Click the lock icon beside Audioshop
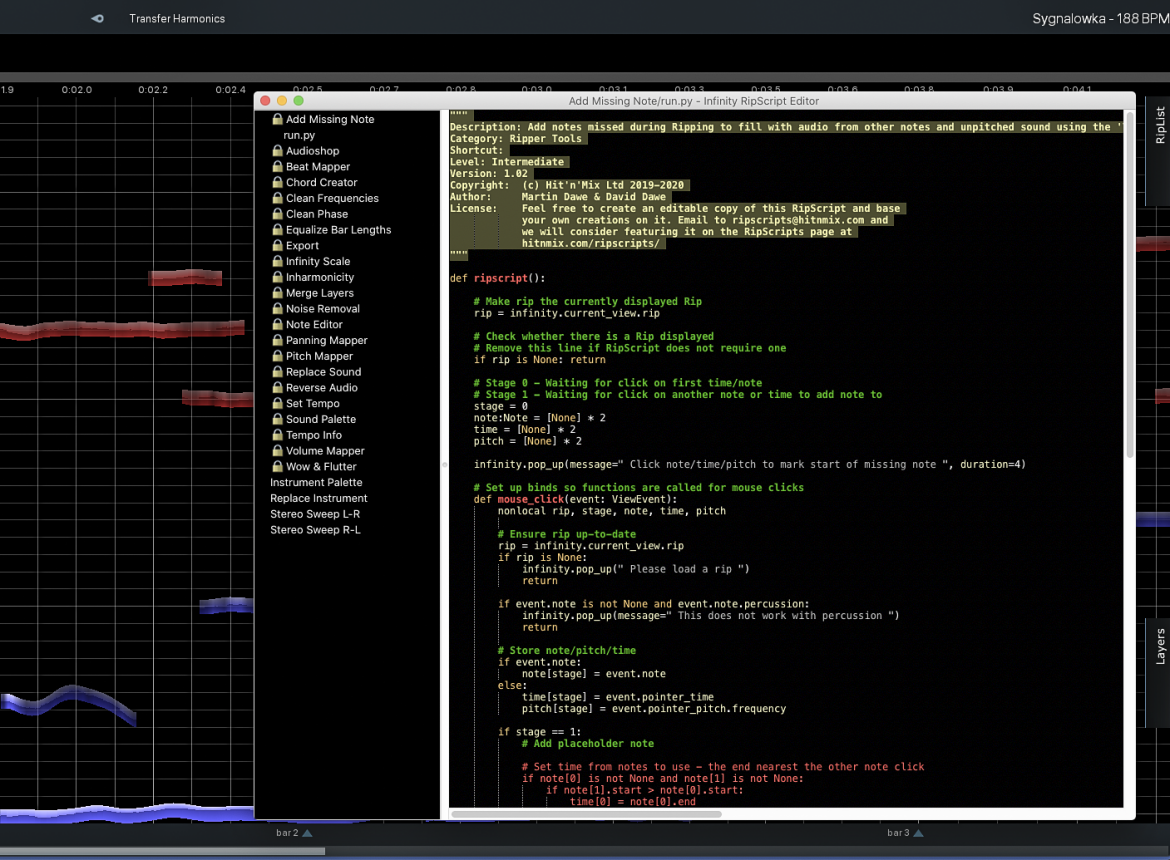This screenshot has height=860, width=1170. tap(277, 150)
